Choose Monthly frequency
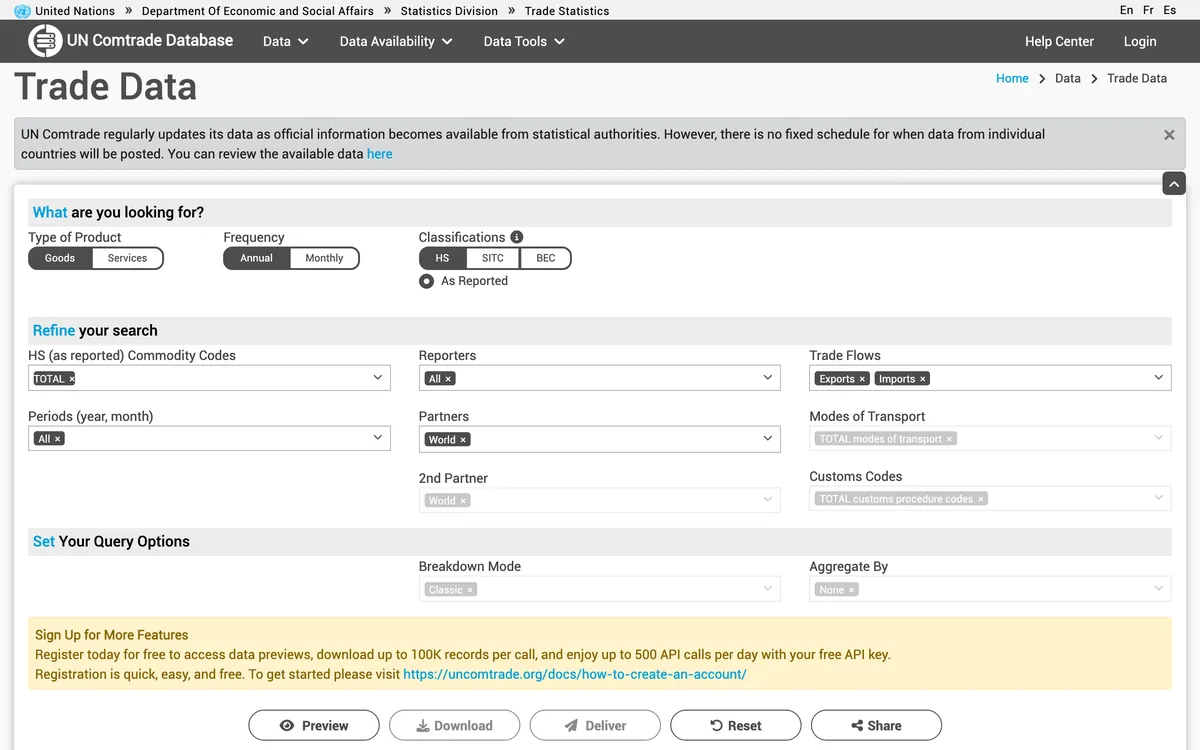 (324, 258)
